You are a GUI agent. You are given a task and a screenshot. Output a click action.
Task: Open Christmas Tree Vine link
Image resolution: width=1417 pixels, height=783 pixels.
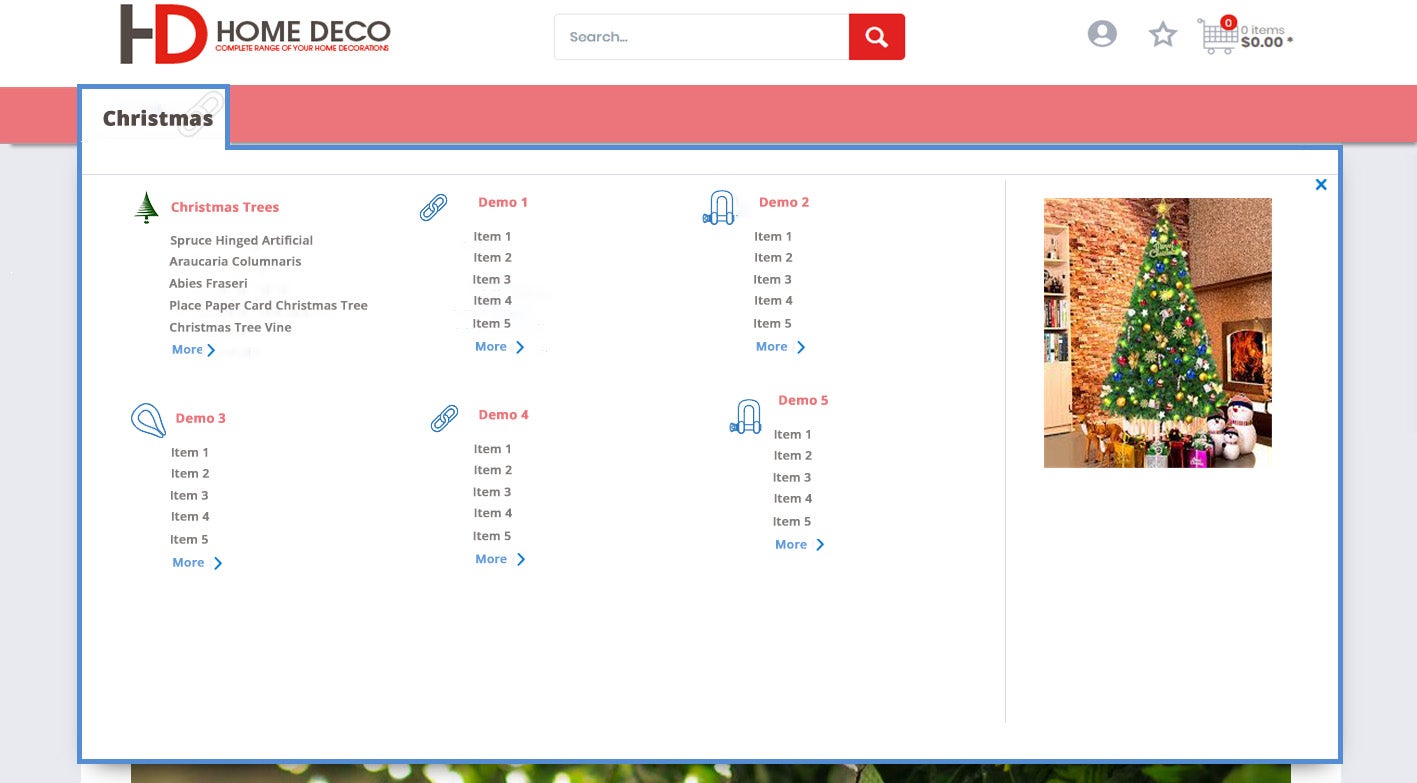point(230,327)
